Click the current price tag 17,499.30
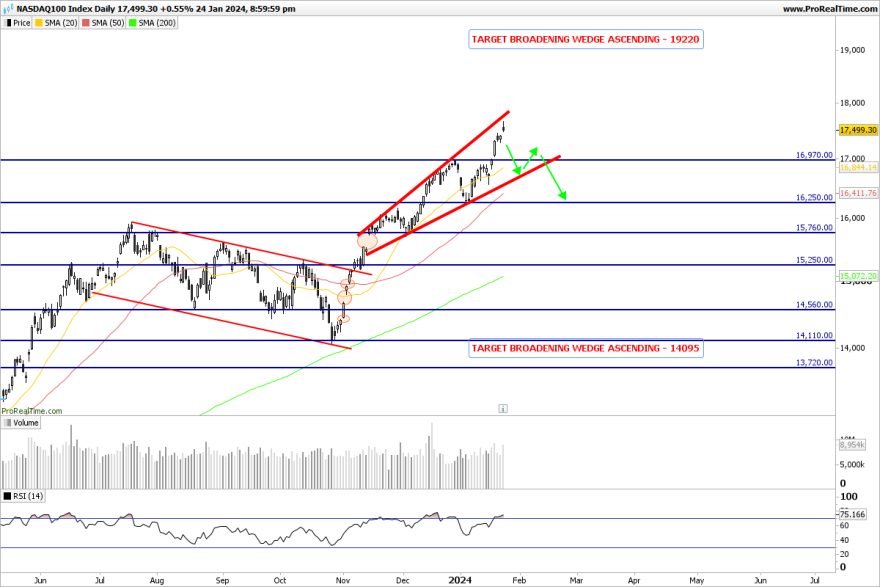880x587 pixels. coord(858,130)
